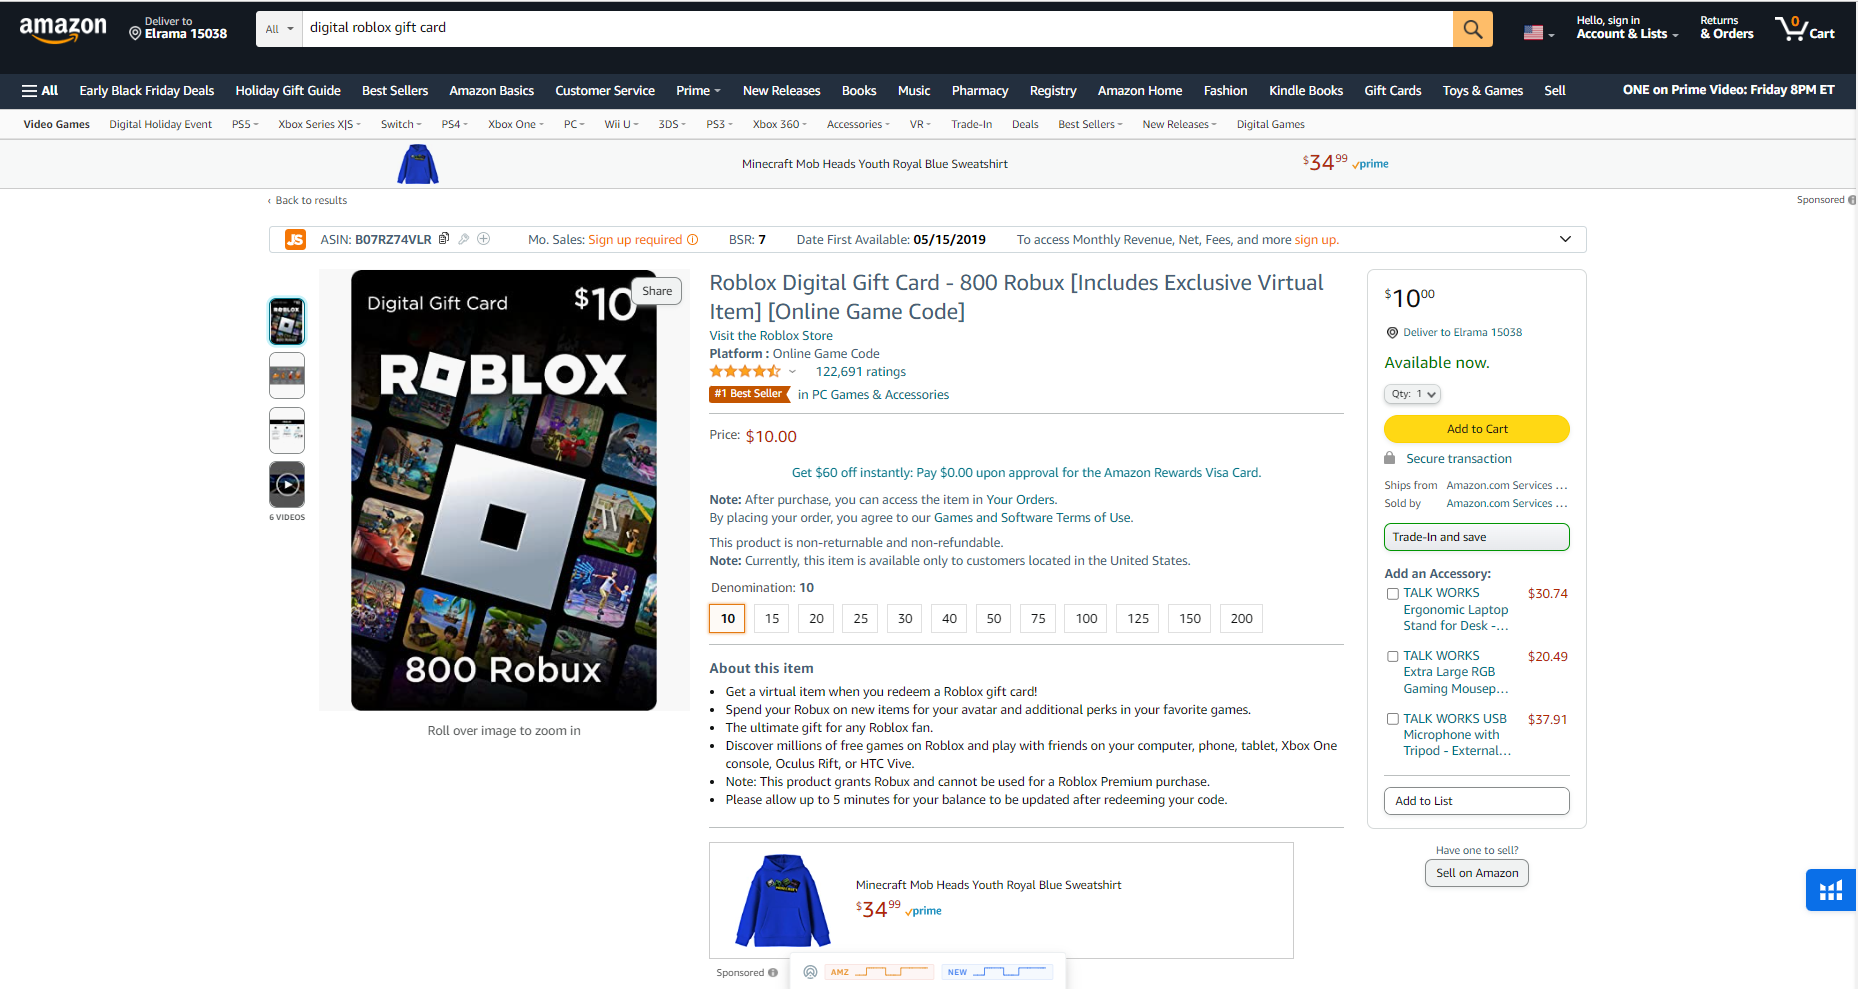Select the 100 denomination option

pyautogui.click(x=1087, y=619)
